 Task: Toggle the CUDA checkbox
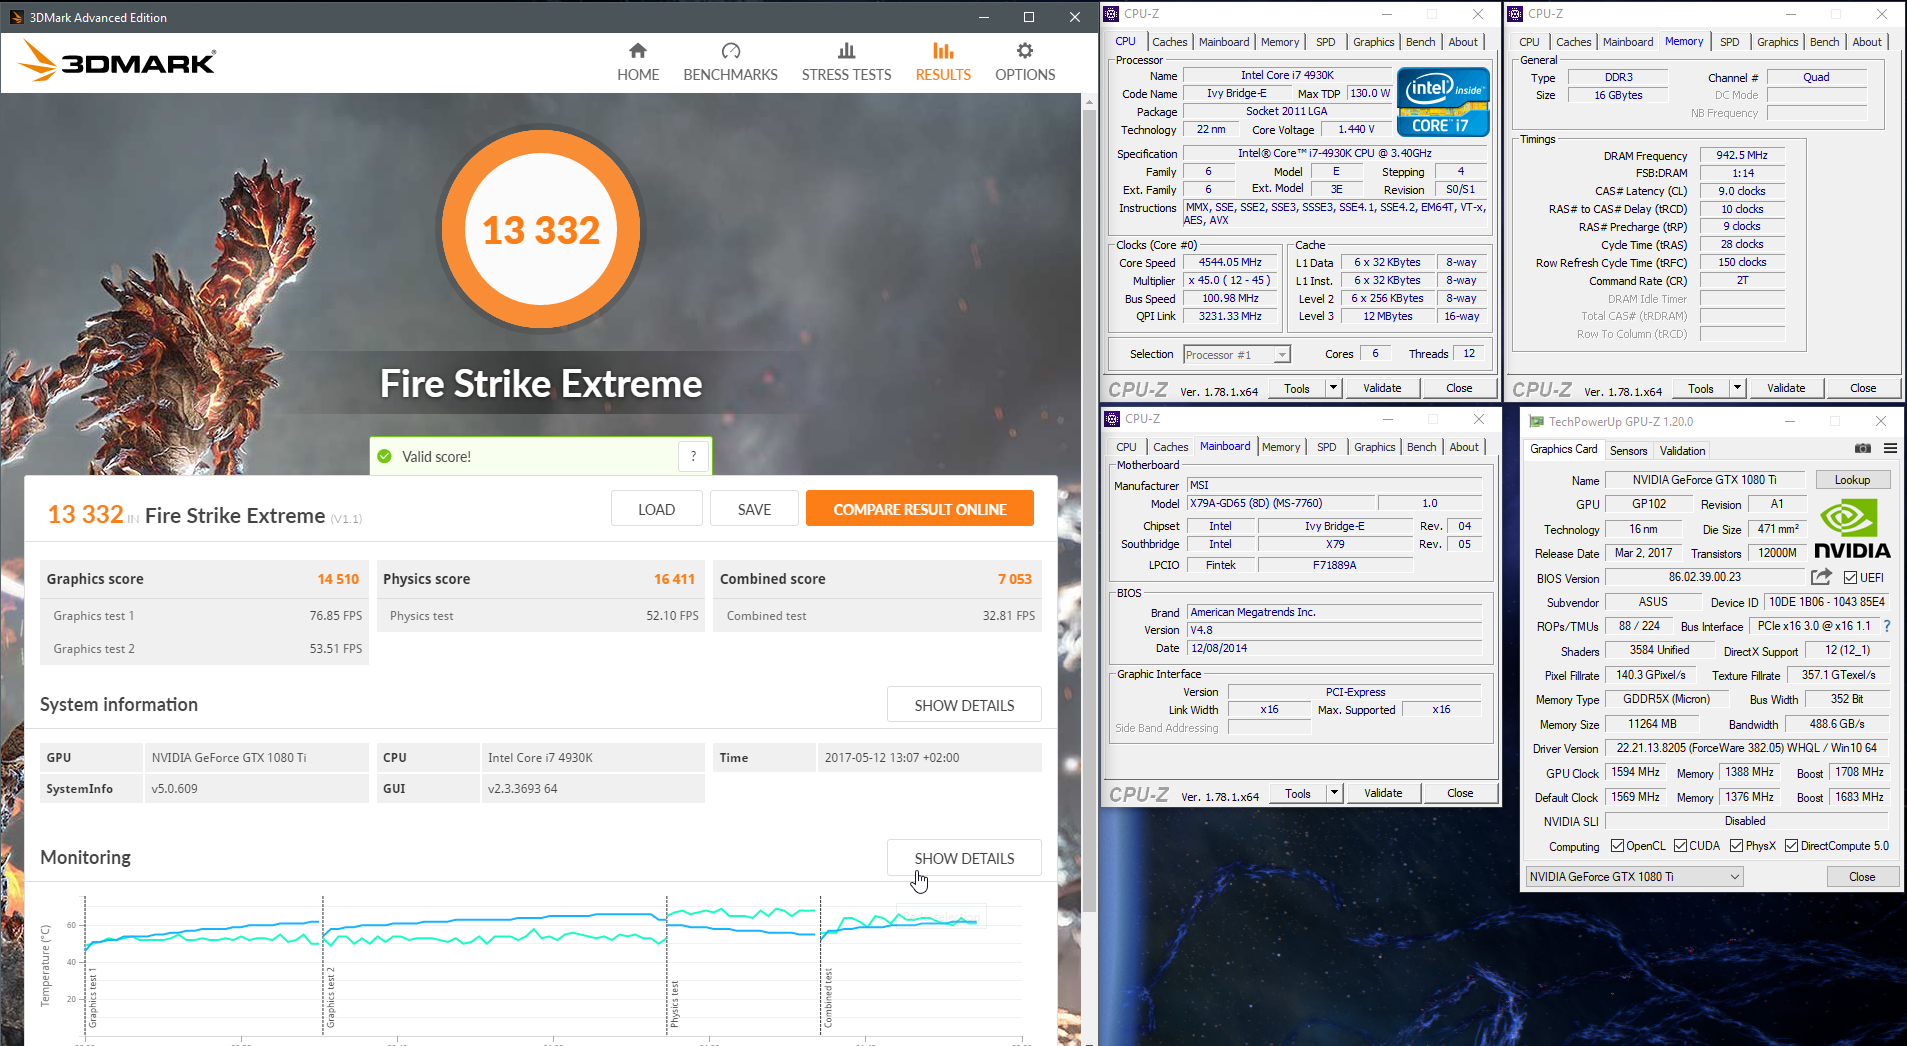(x=1680, y=846)
